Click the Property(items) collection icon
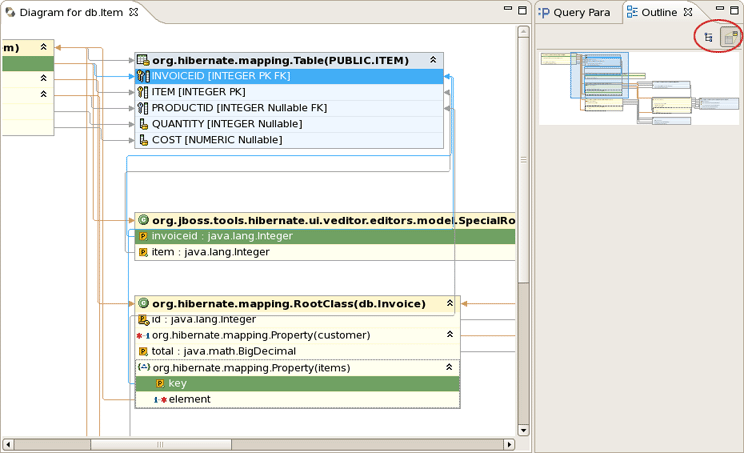 pyautogui.click(x=143, y=367)
